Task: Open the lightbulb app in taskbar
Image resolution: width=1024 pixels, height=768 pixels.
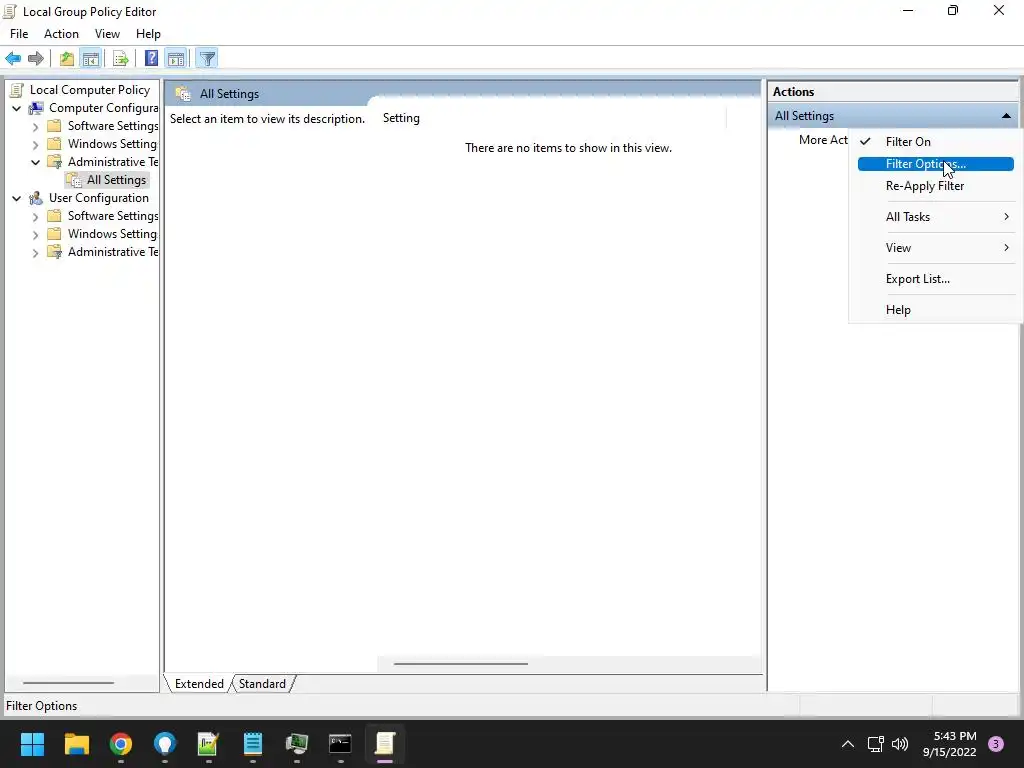Action: click(165, 744)
